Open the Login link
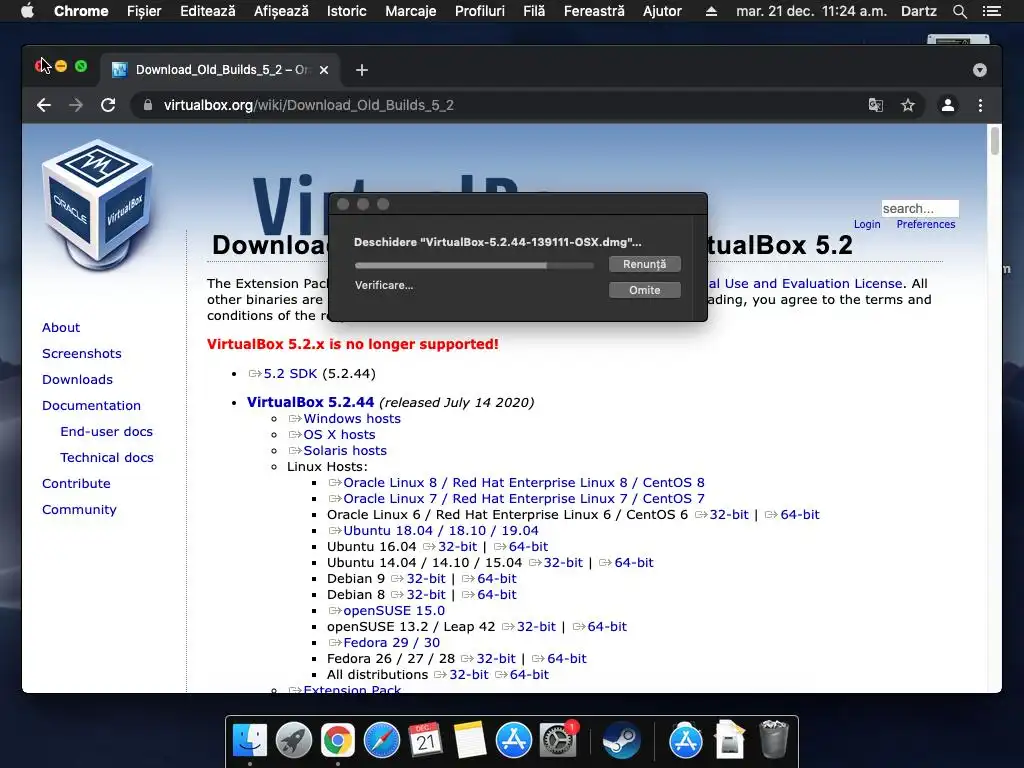This screenshot has width=1024, height=768. (x=867, y=224)
